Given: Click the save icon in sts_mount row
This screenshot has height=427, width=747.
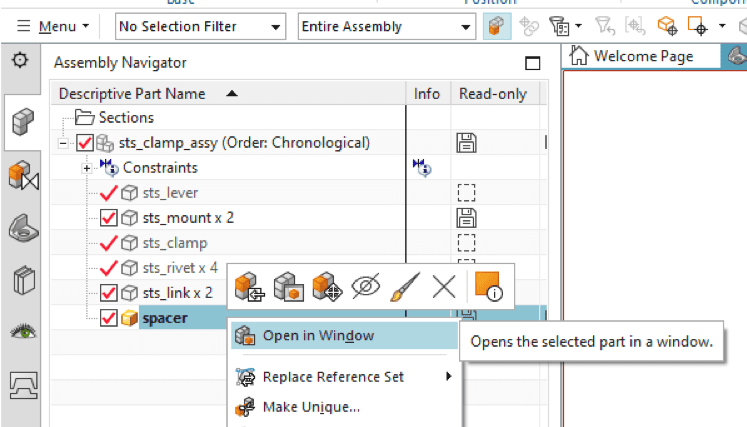Looking at the screenshot, I should point(466,218).
